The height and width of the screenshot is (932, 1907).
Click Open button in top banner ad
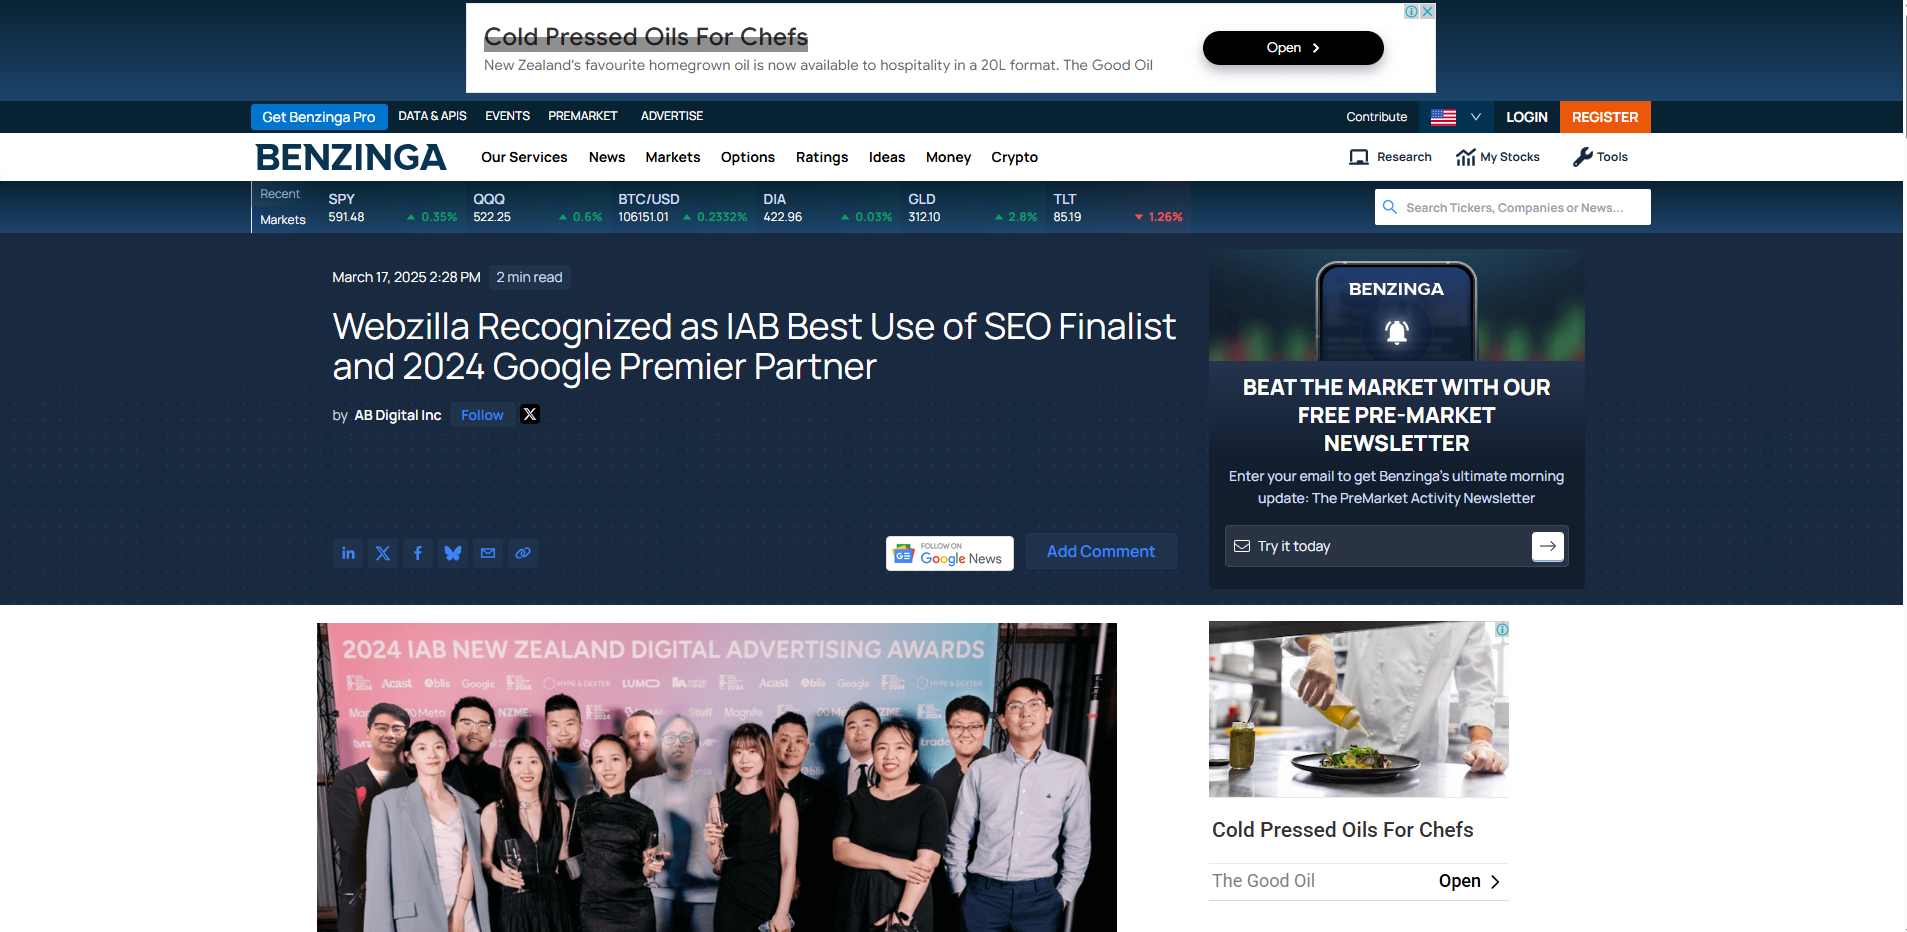pyautogui.click(x=1293, y=48)
